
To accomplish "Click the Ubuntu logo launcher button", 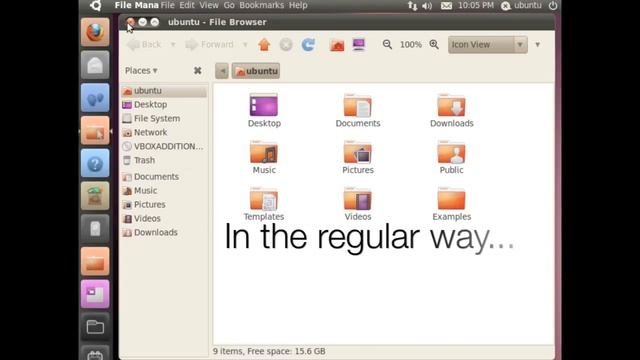I will coord(95,6).
